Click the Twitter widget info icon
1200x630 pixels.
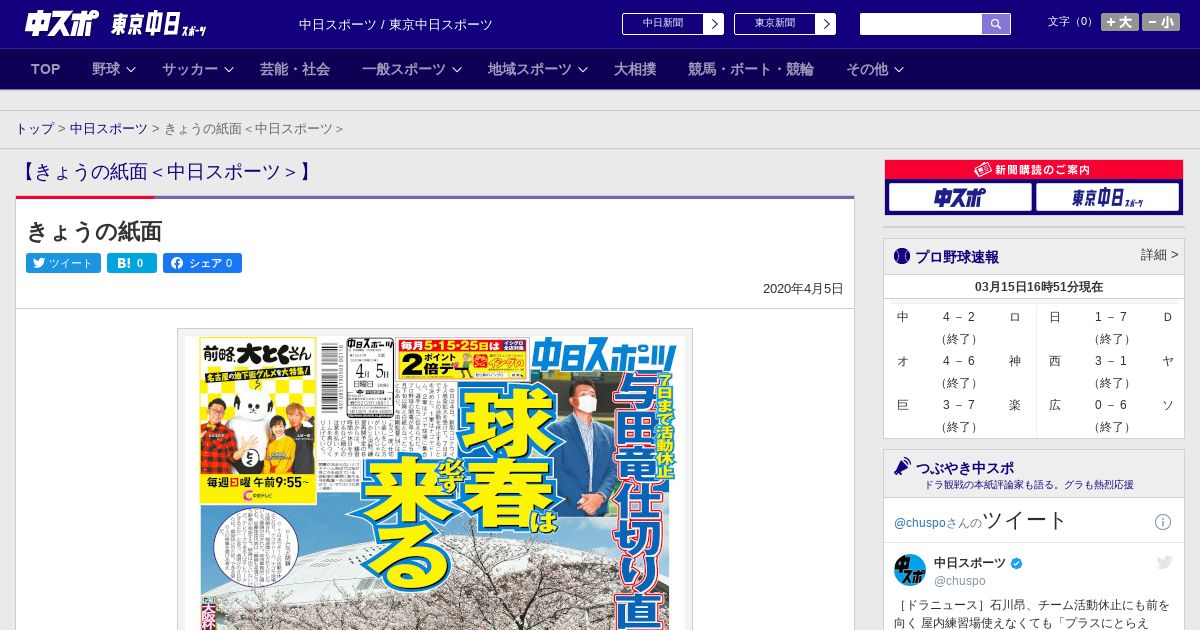1162,522
